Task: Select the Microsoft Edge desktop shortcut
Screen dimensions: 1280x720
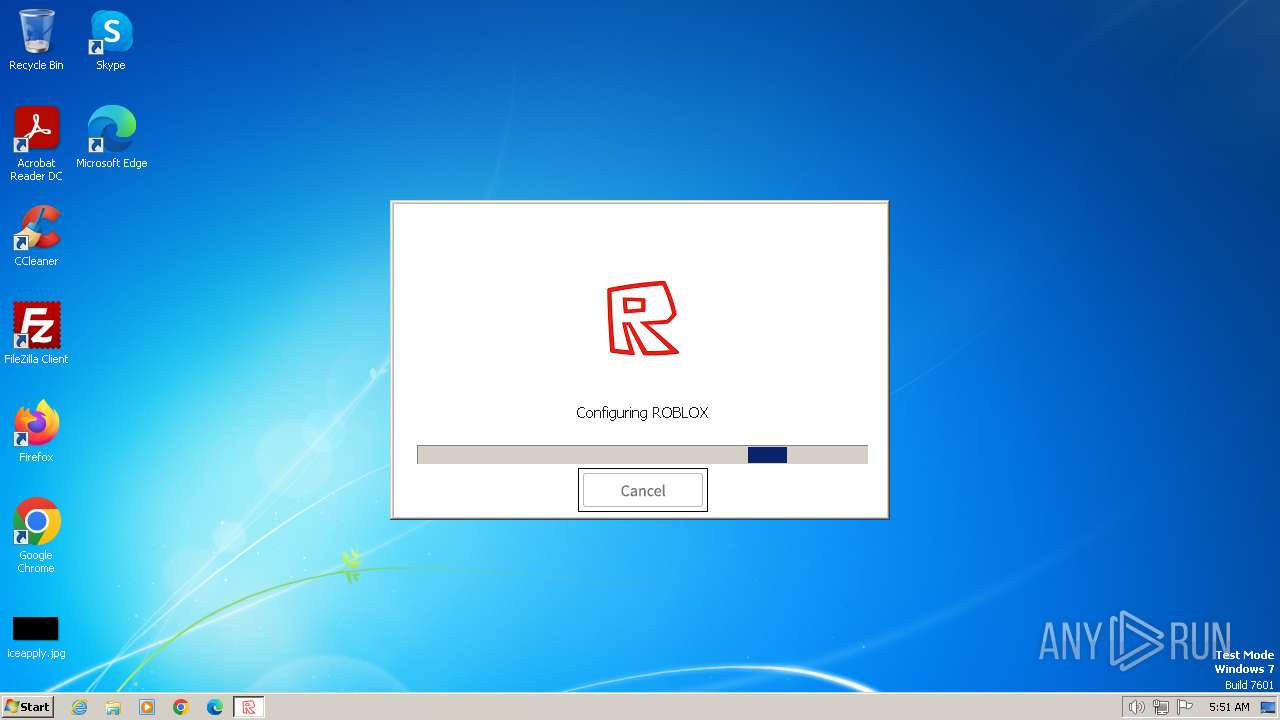Action: click(111, 137)
